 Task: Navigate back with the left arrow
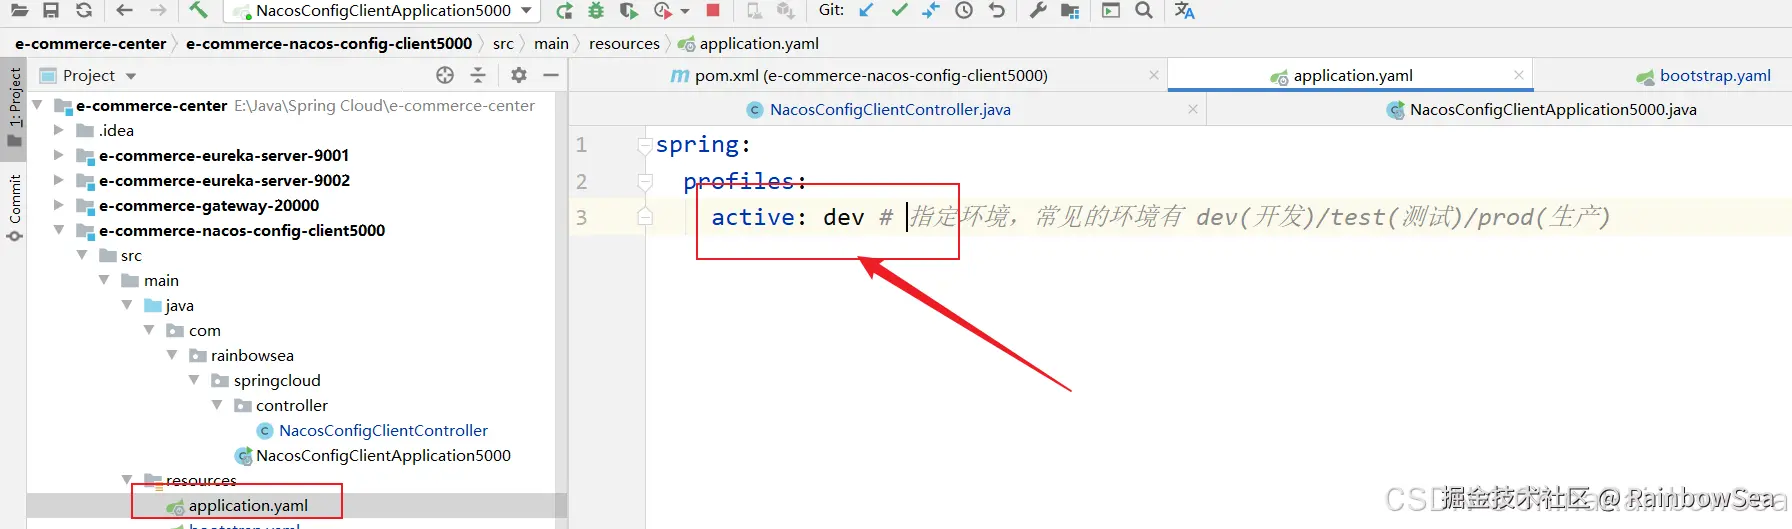pyautogui.click(x=124, y=11)
